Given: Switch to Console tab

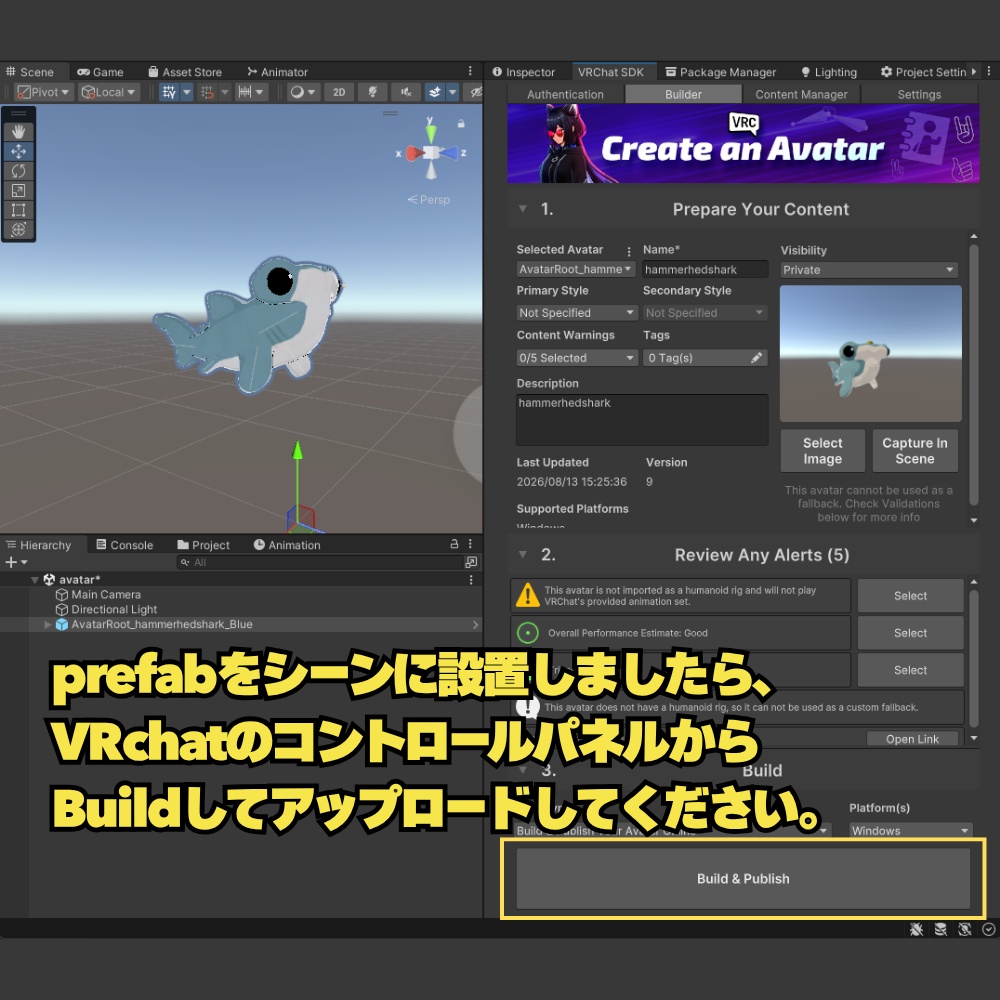Looking at the screenshot, I should coord(124,545).
